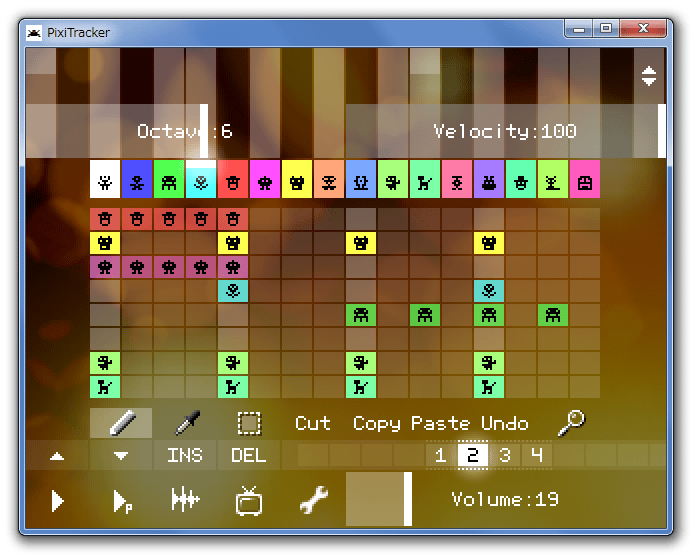Pick the cyan skull instrument in palette

click(x=201, y=179)
